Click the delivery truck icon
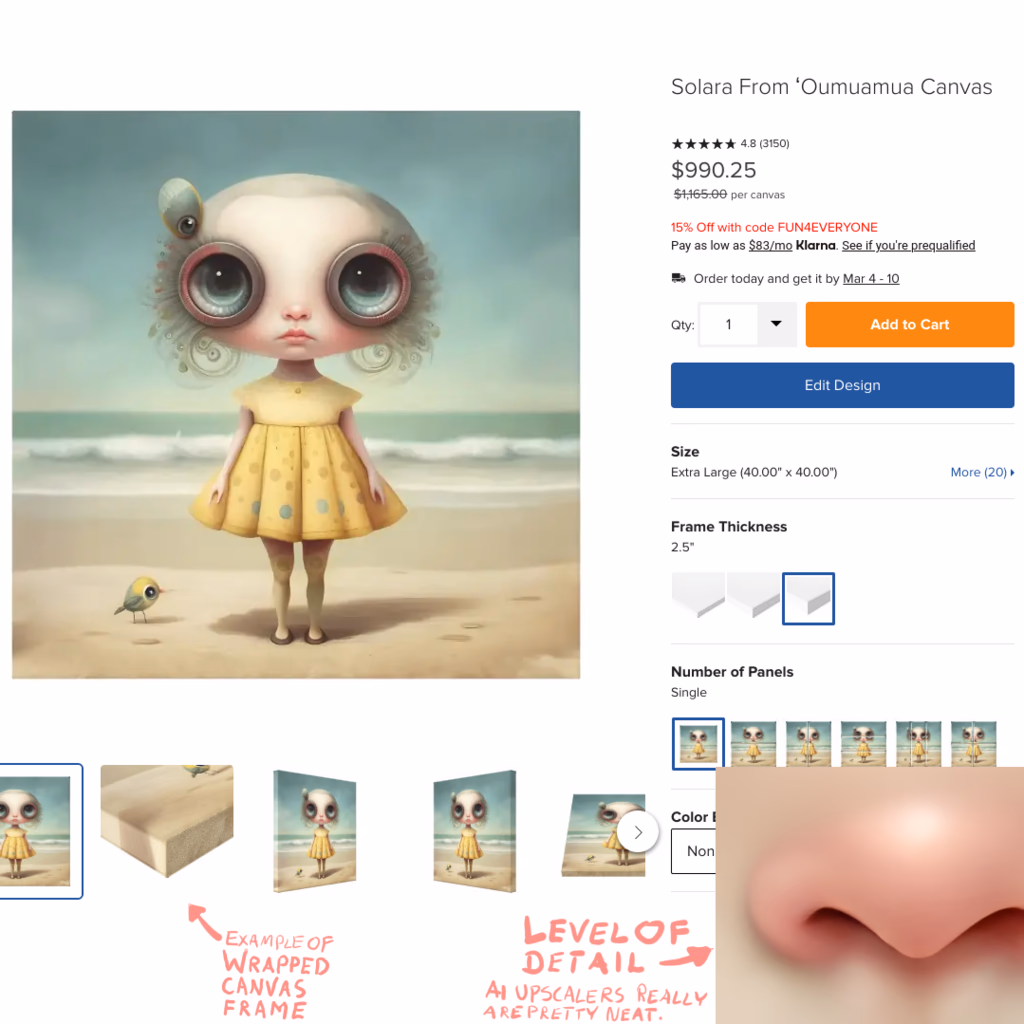1024x1024 pixels. click(x=678, y=278)
